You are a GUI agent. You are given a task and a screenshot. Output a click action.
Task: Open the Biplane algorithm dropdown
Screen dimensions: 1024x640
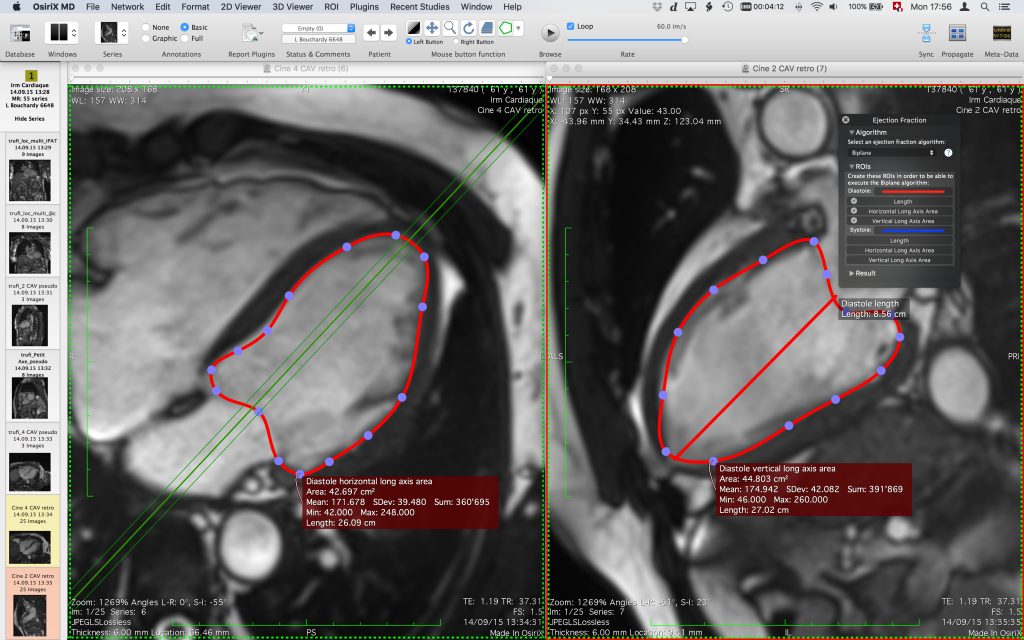892,153
